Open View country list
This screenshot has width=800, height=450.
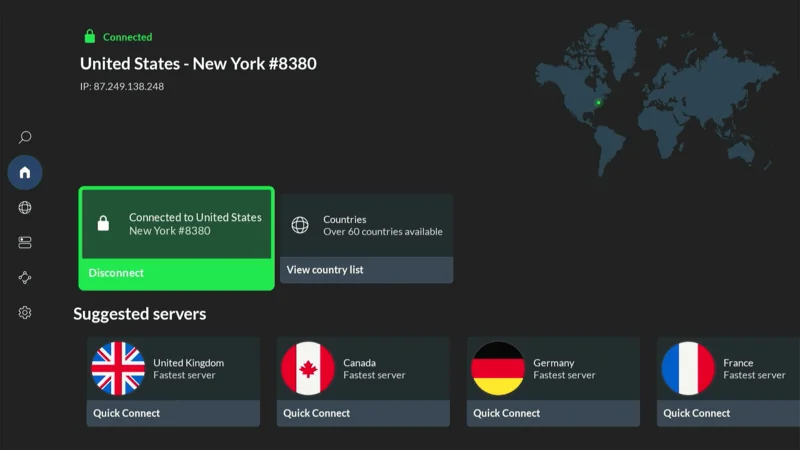coord(366,270)
